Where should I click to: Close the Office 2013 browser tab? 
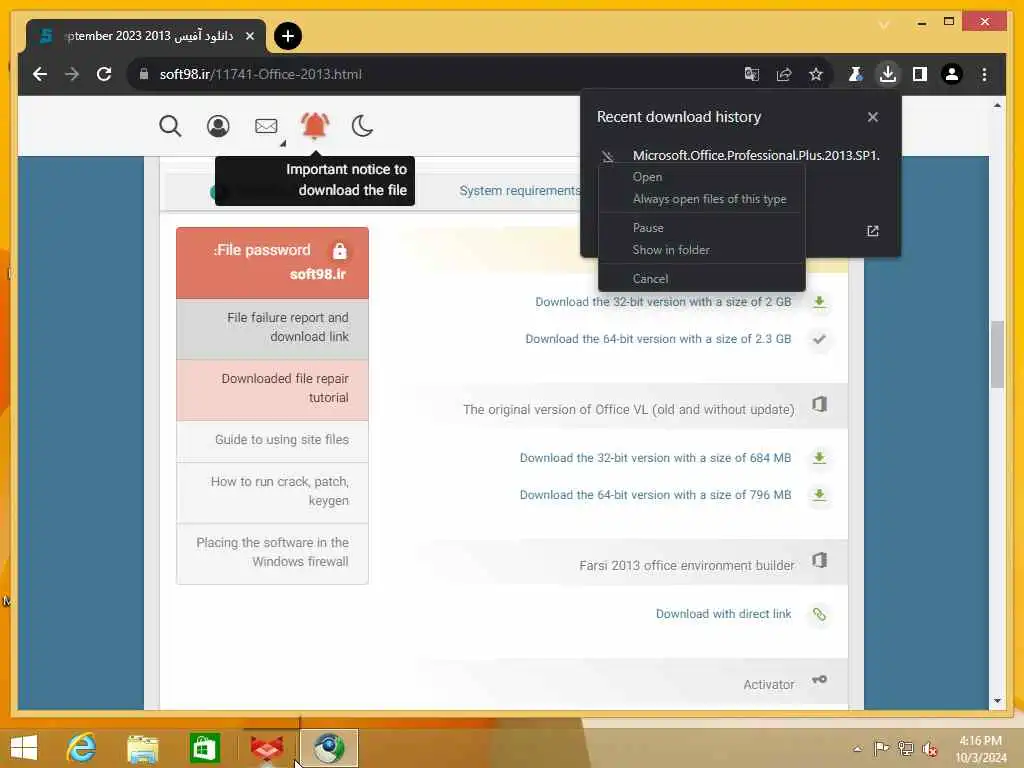[x=249, y=37]
